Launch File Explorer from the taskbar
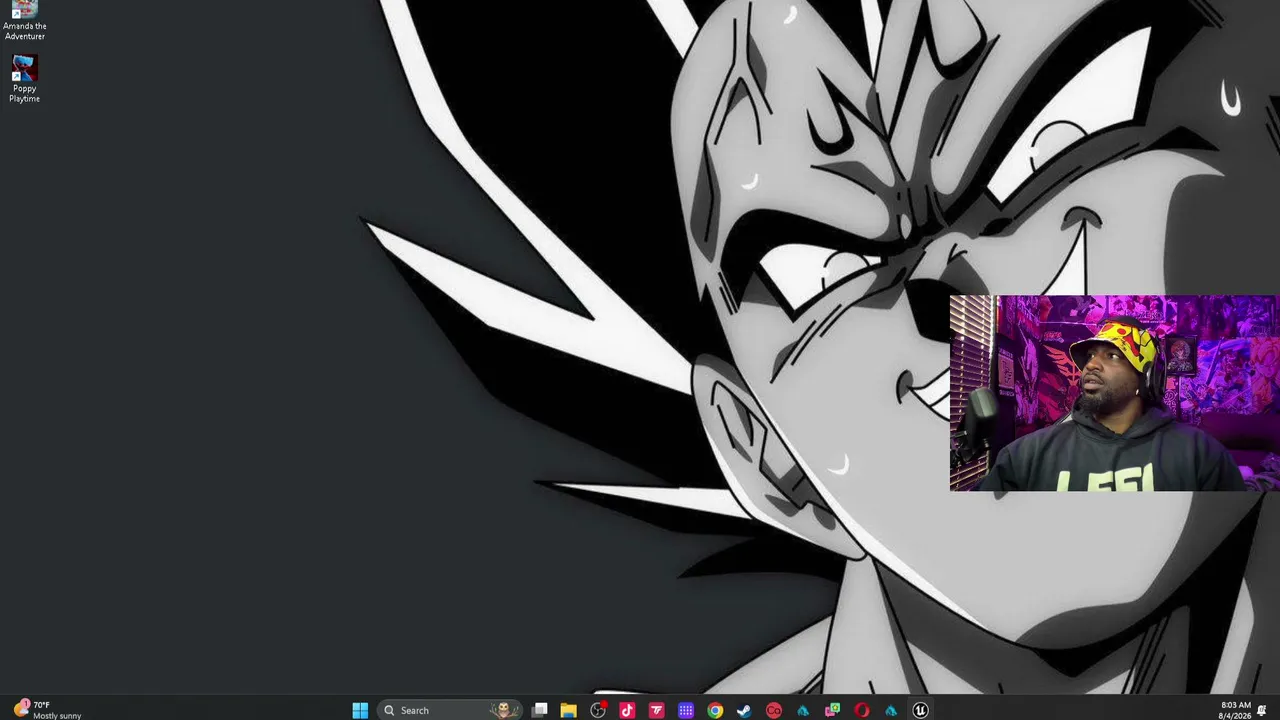Image resolution: width=1280 pixels, height=720 pixels. 569,710
